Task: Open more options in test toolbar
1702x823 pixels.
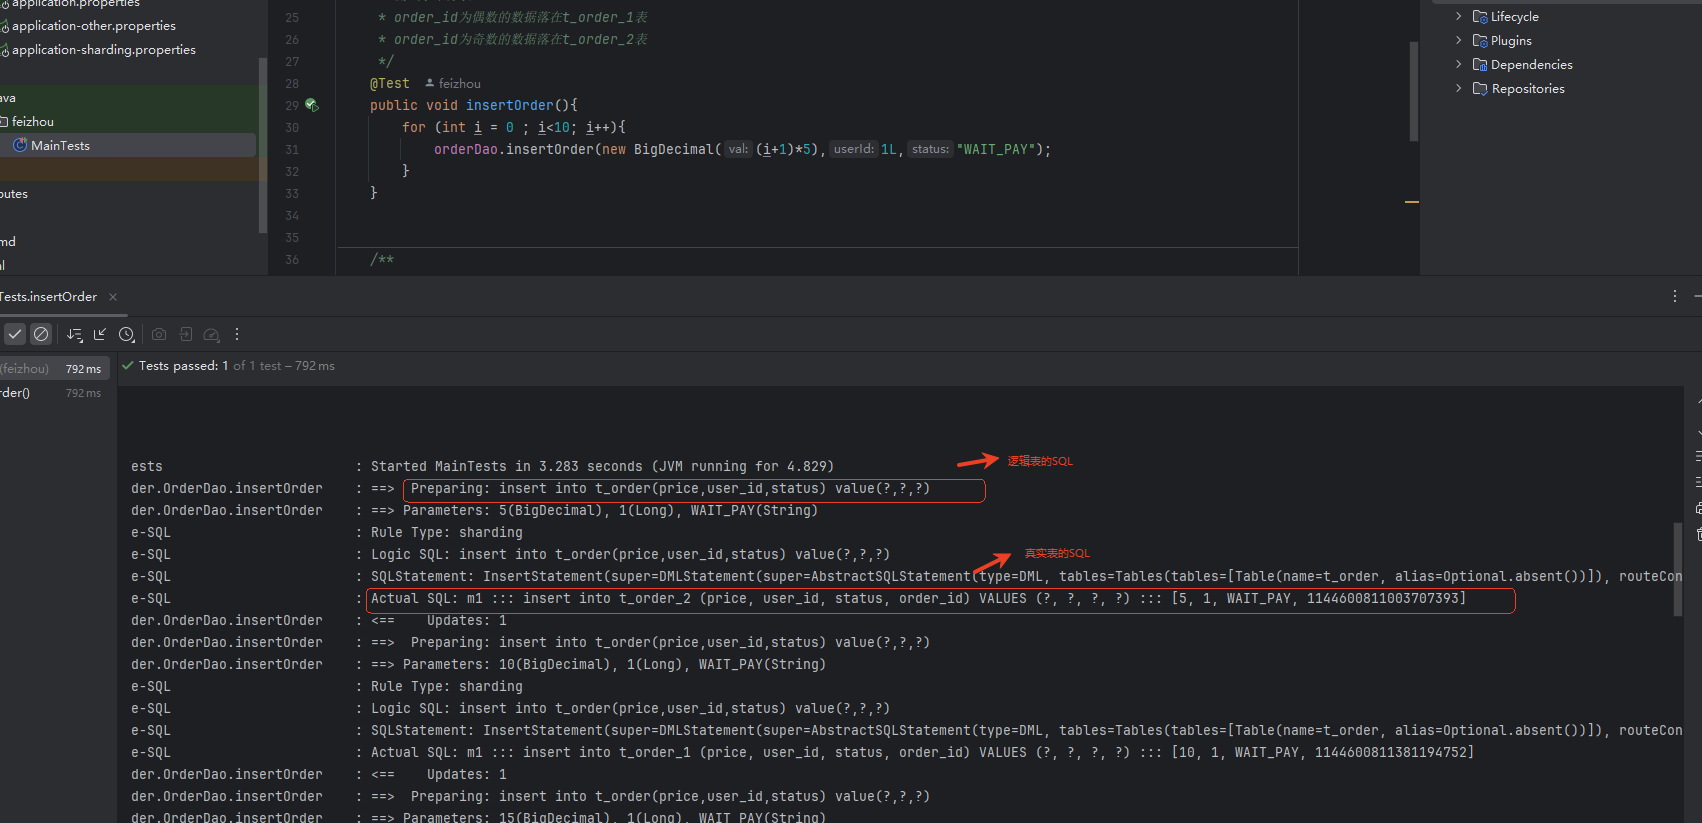Action: point(237,335)
